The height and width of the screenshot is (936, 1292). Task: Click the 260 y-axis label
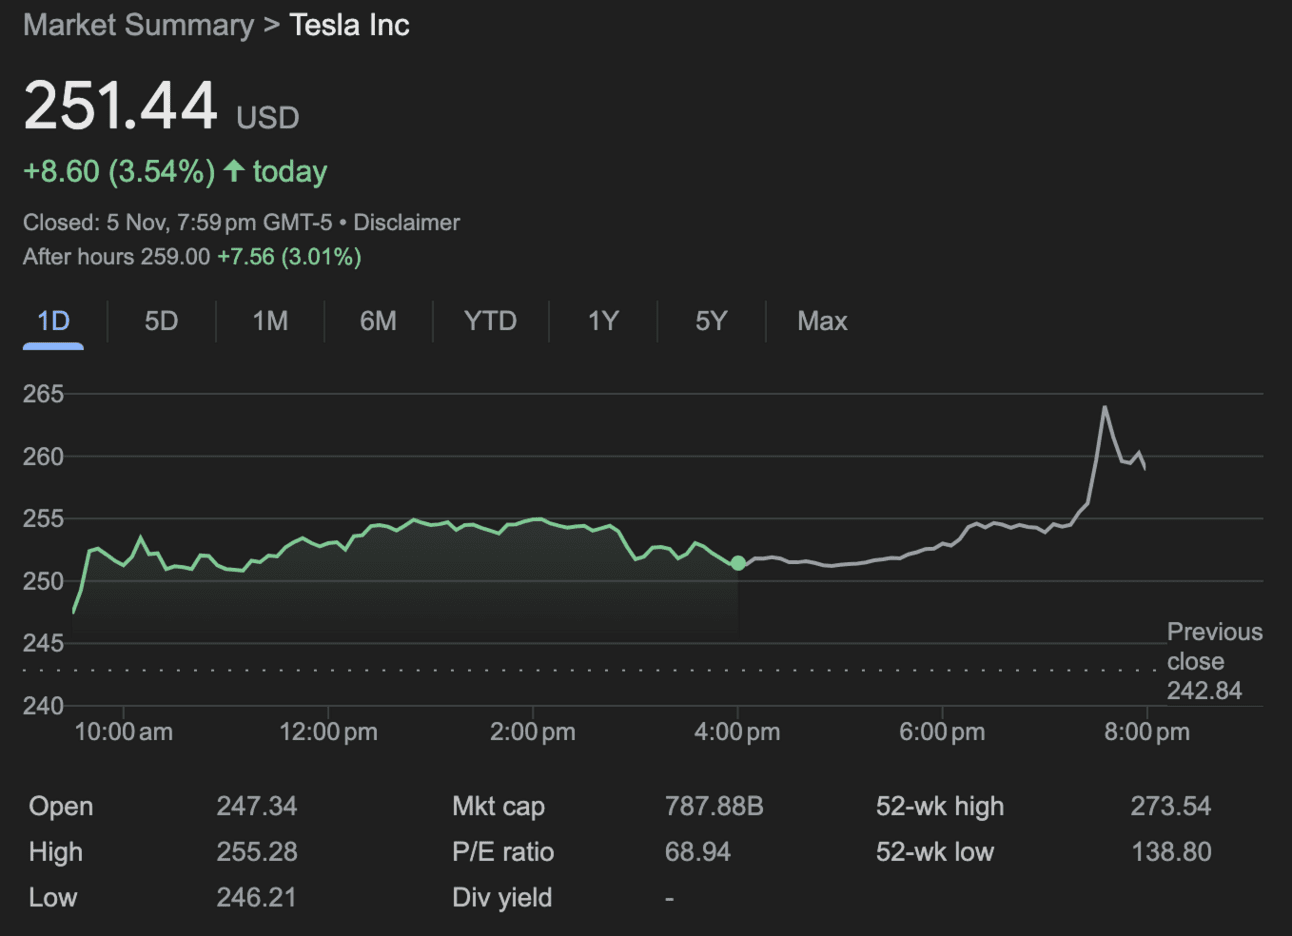click(x=43, y=456)
